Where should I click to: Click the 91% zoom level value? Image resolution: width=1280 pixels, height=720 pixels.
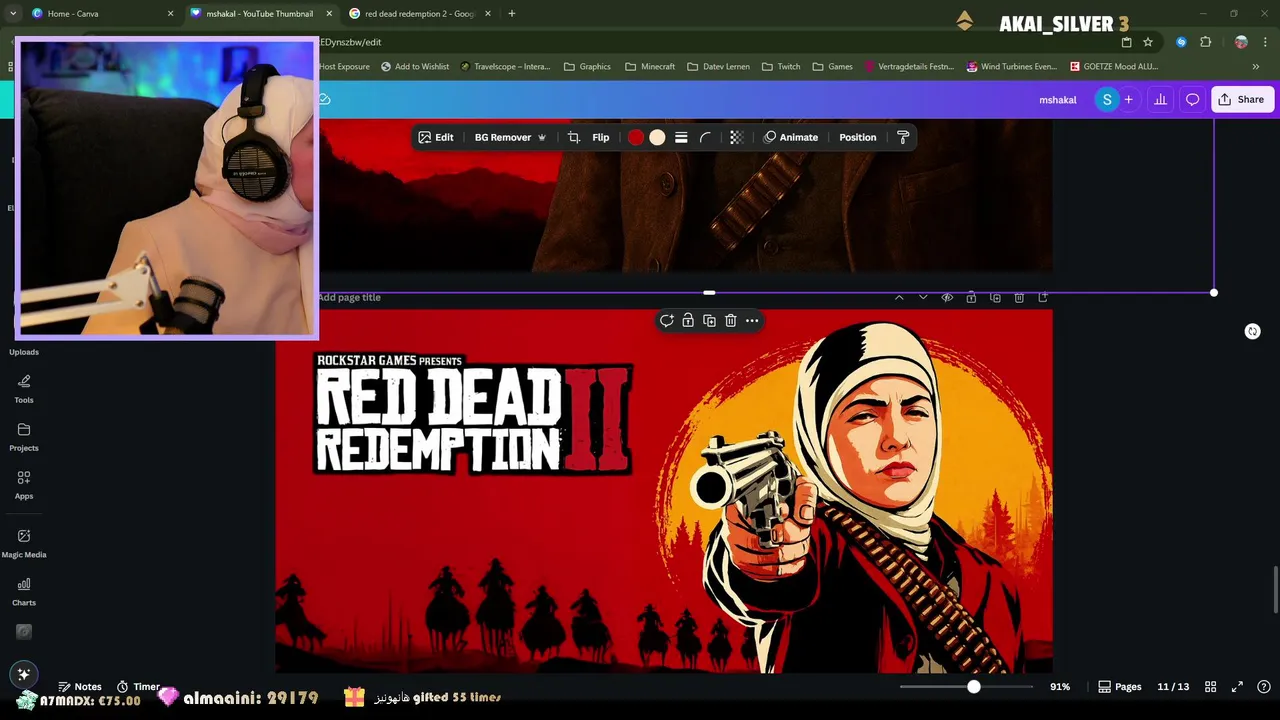click(x=1060, y=687)
